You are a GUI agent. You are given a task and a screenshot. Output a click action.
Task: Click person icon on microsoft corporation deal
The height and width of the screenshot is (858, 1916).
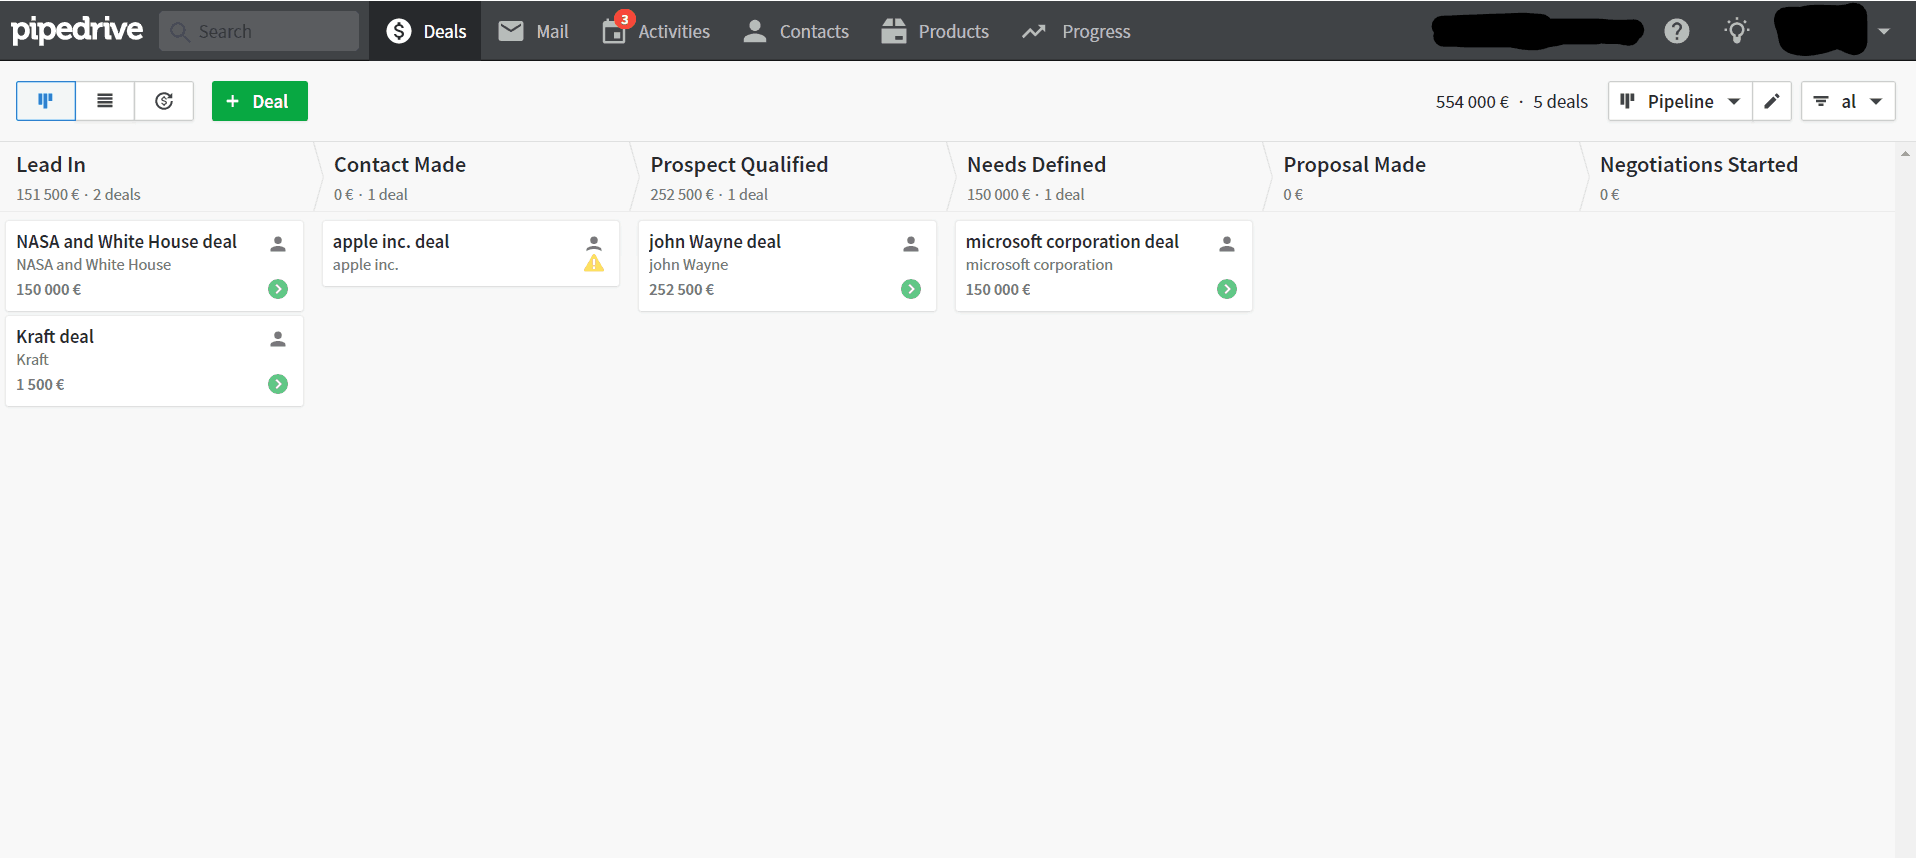click(1227, 244)
